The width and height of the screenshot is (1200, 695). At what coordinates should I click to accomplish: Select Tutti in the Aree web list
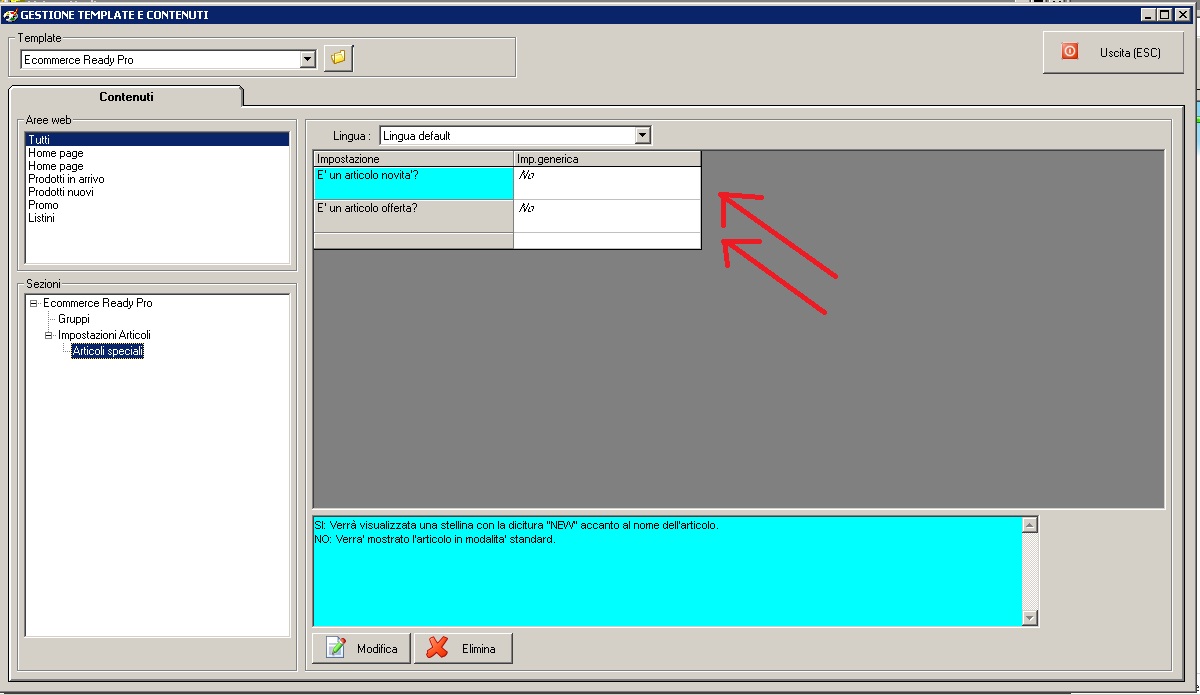(x=157, y=140)
